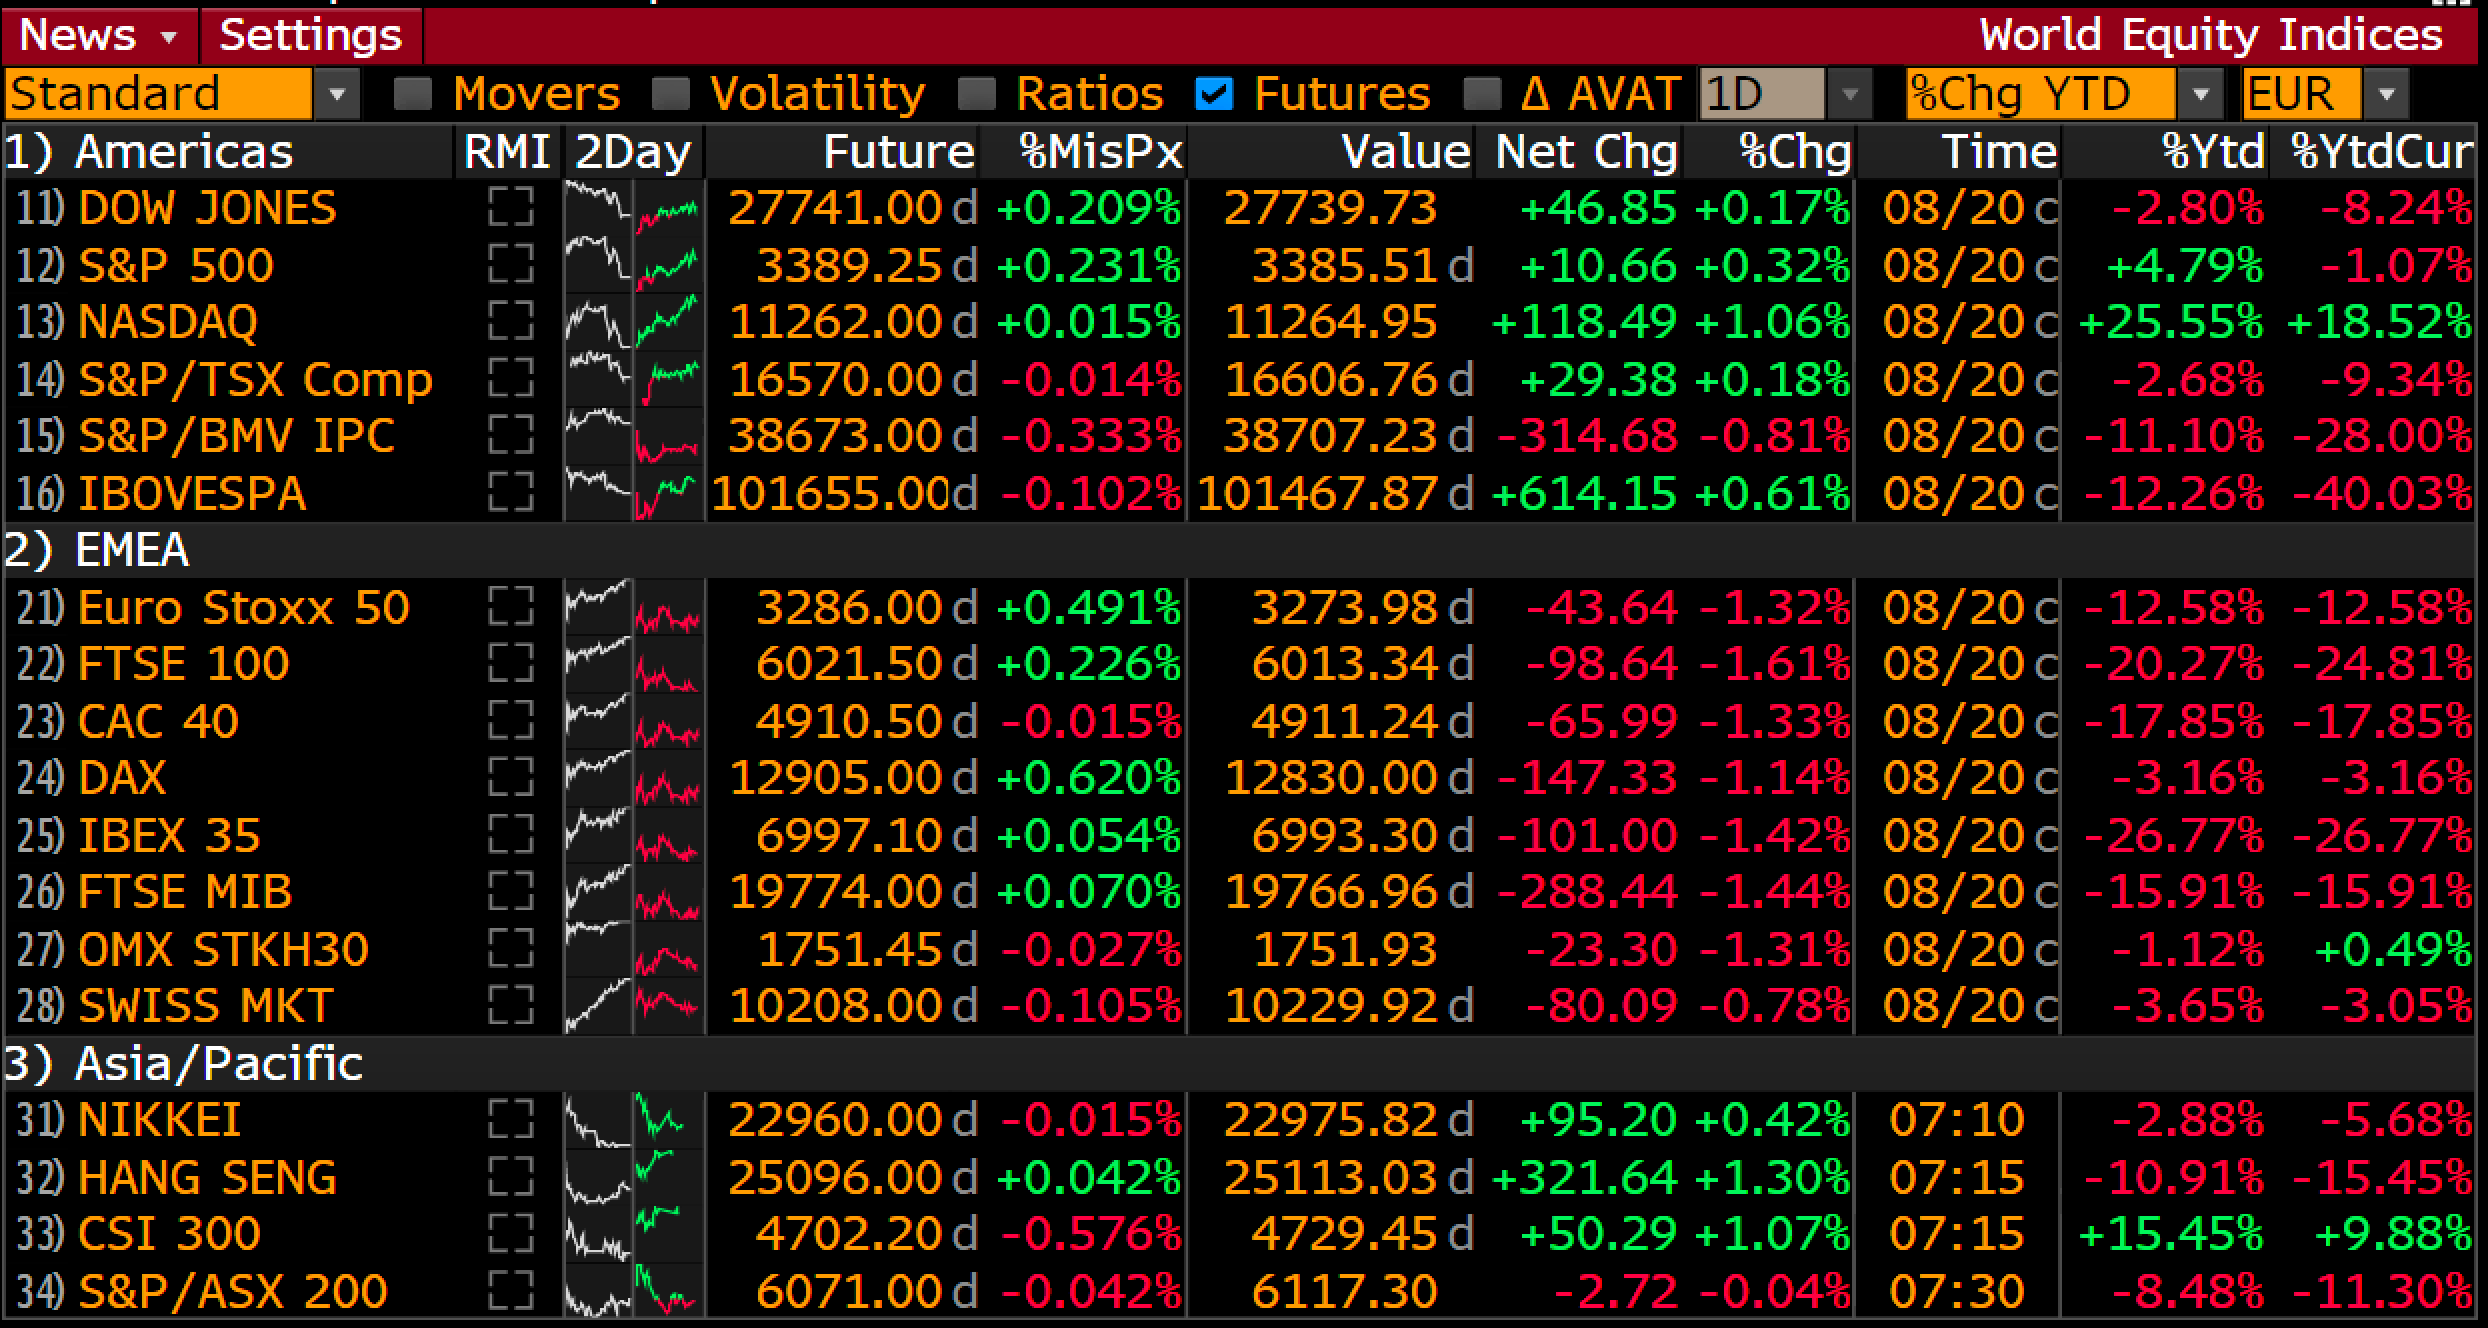The width and height of the screenshot is (2488, 1328).
Task: Toggle RMI box for DOW JONES
Action: point(510,208)
